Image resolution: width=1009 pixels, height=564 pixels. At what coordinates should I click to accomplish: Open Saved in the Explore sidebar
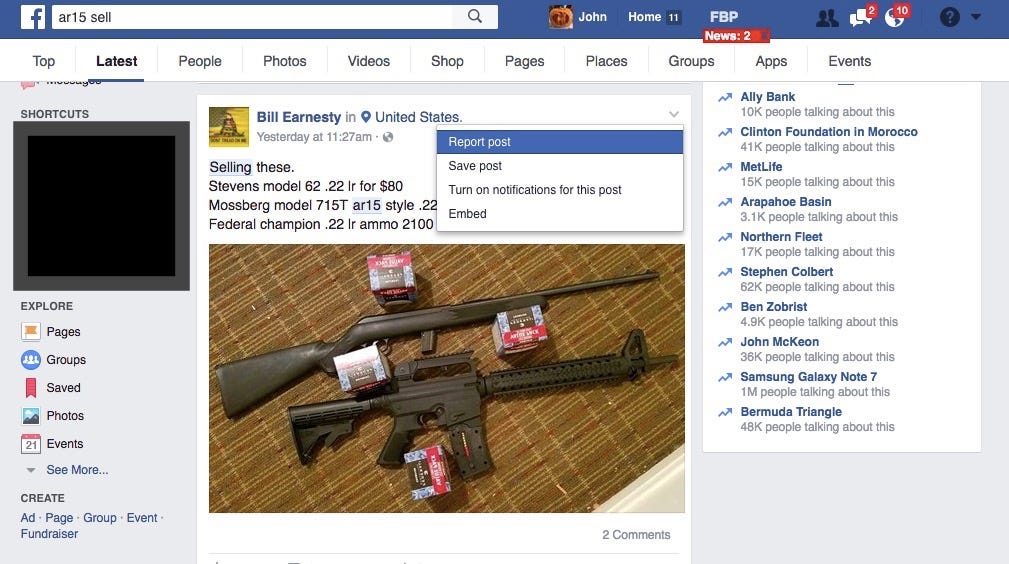tap(51, 388)
